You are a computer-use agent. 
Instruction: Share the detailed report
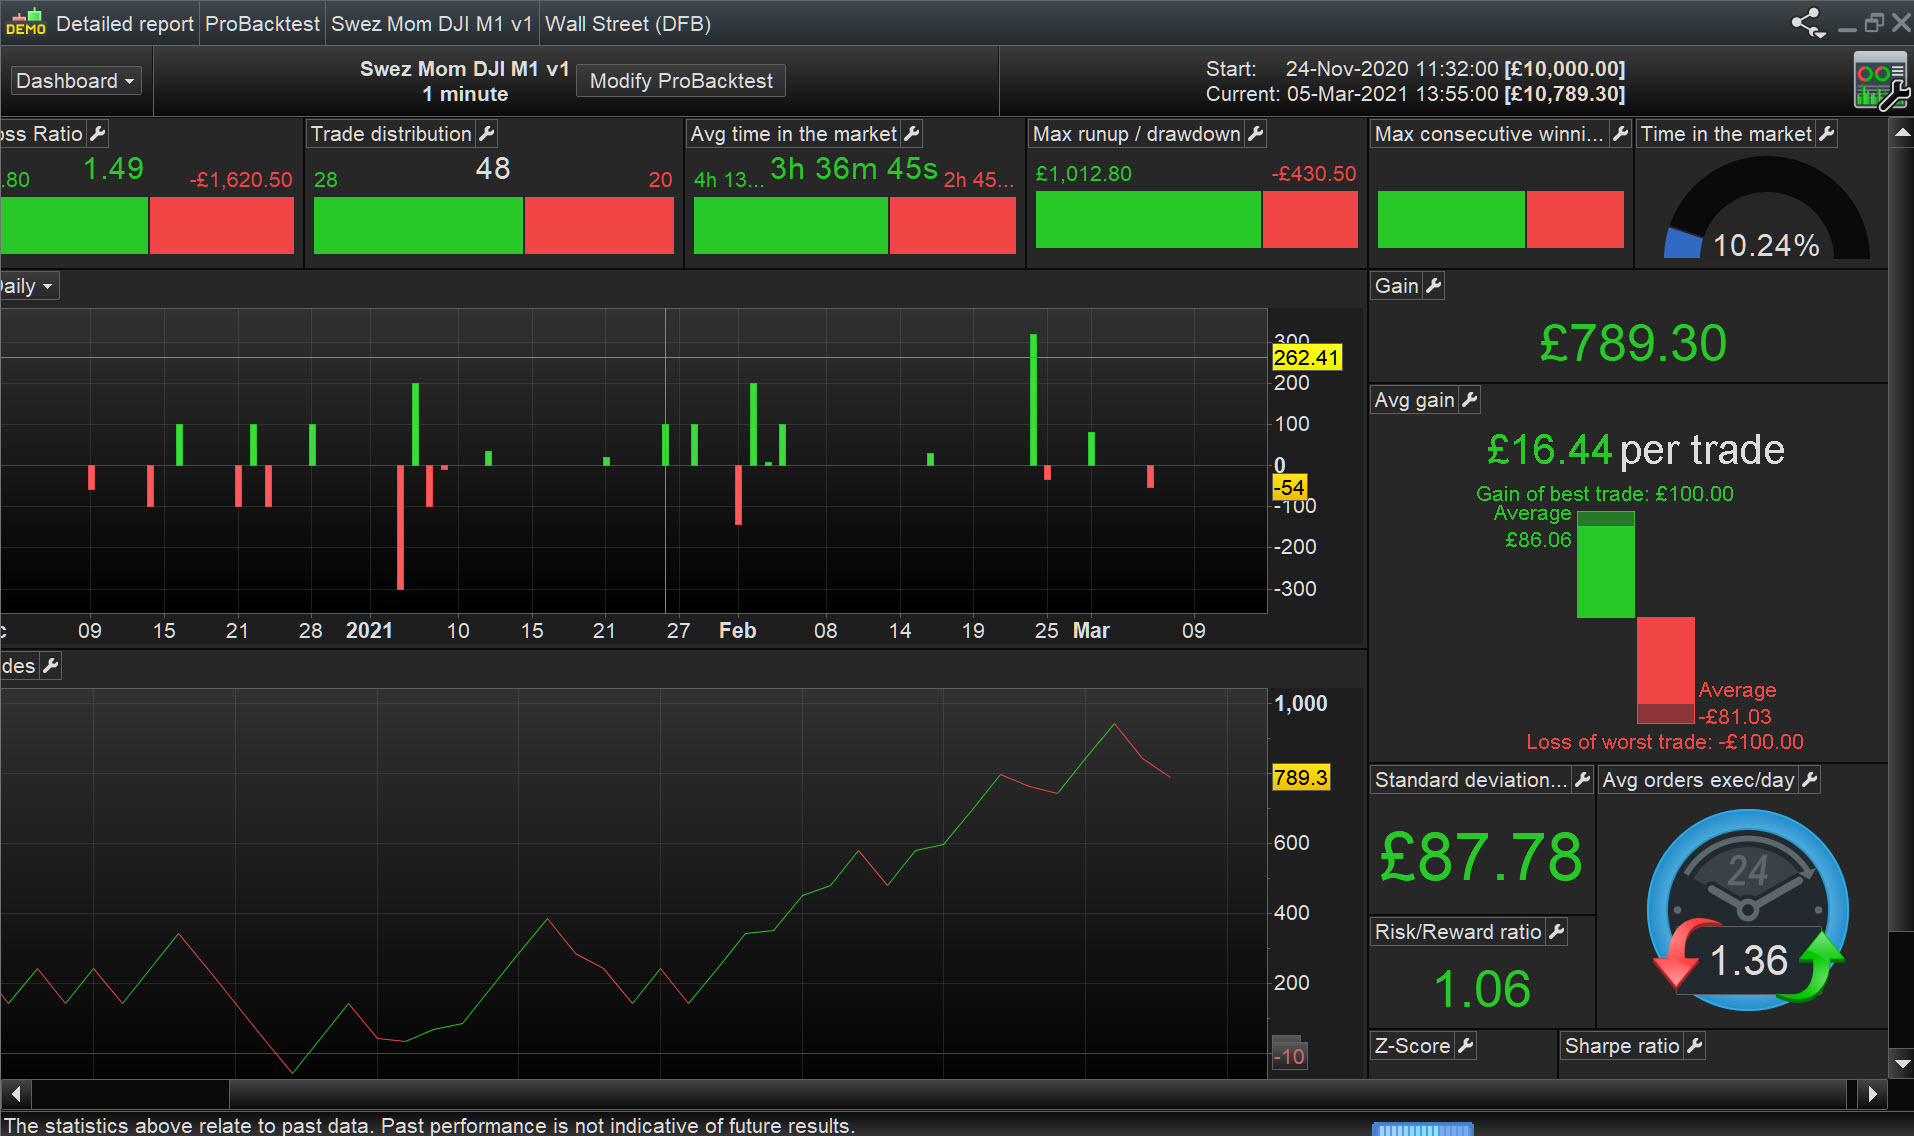[x=1808, y=23]
